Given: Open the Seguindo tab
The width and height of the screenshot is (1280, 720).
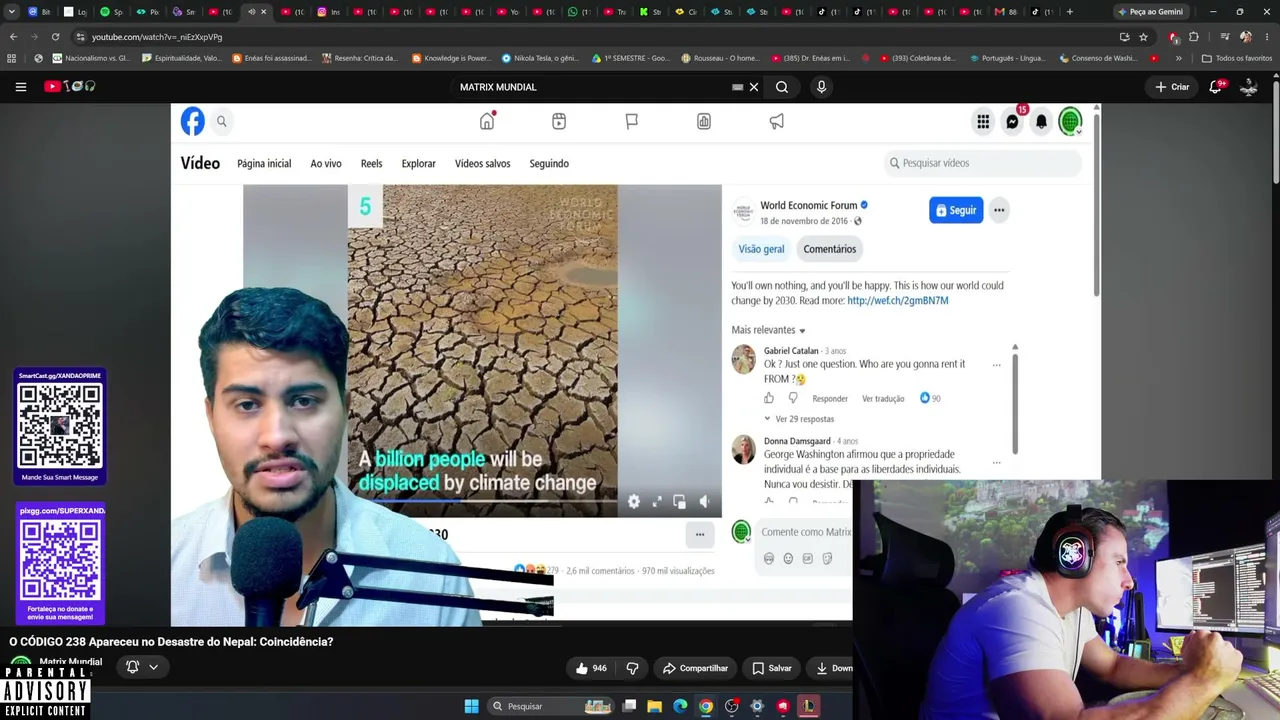Looking at the screenshot, I should (549, 163).
